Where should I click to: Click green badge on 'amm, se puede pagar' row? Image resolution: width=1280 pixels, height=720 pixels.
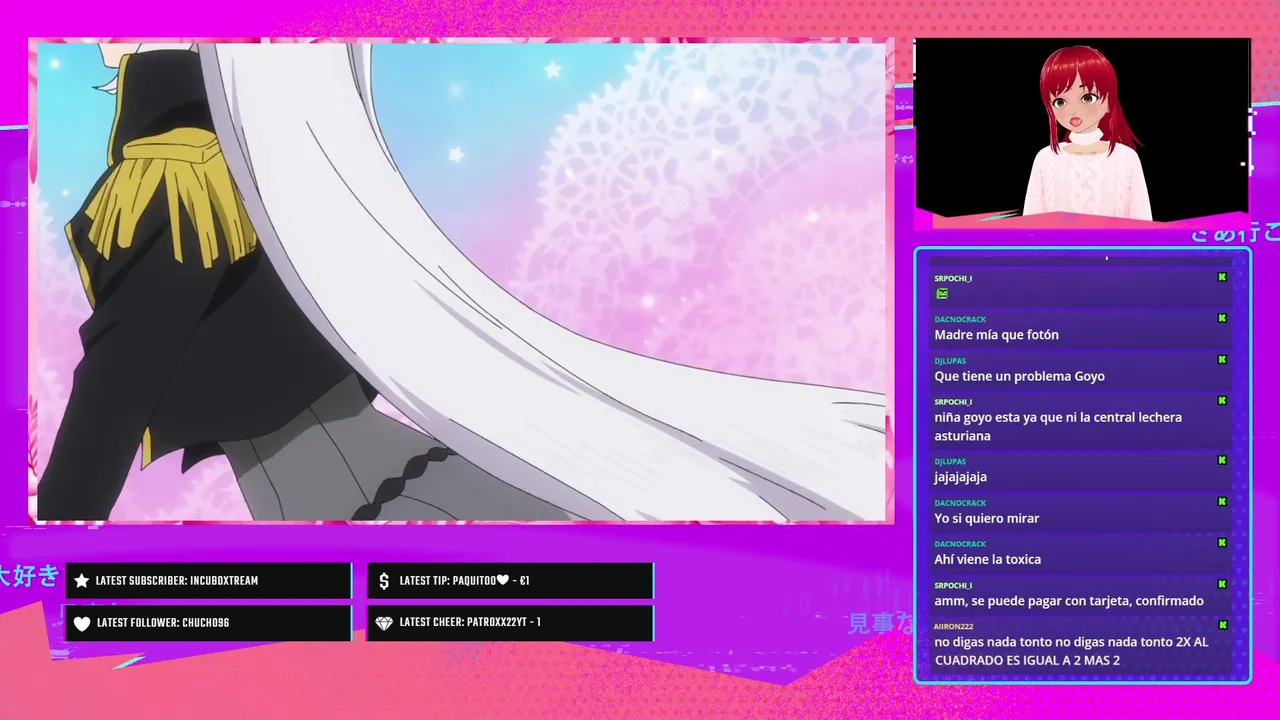(1222, 584)
